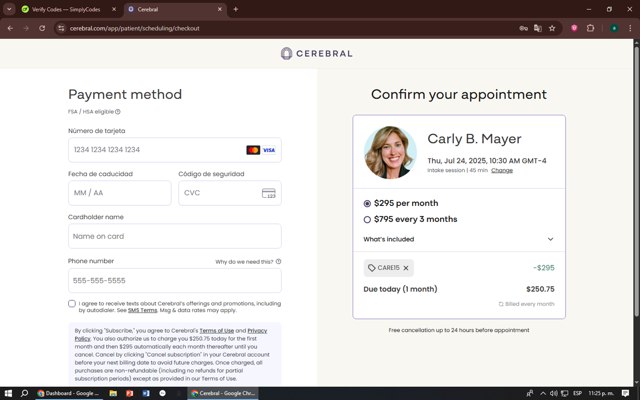Open the pink shield extension
Viewport: 640px width, 400px height.
click(574, 28)
